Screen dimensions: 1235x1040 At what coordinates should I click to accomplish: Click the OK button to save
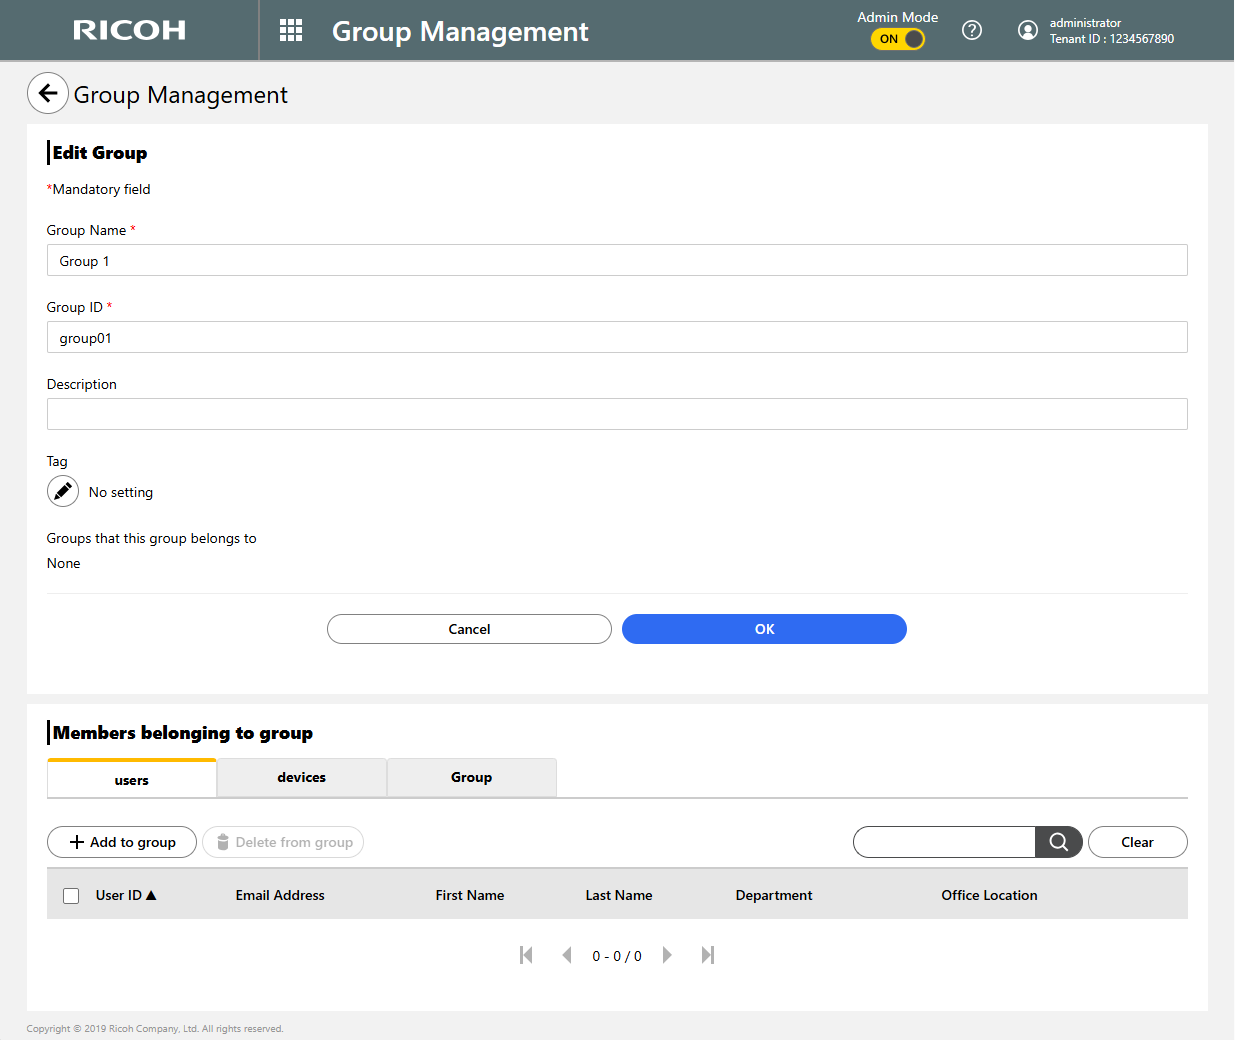tap(763, 629)
